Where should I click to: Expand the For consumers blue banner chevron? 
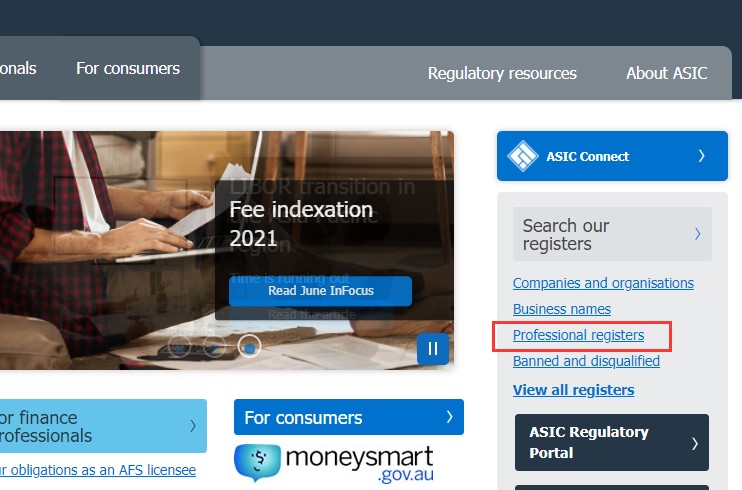(x=450, y=417)
